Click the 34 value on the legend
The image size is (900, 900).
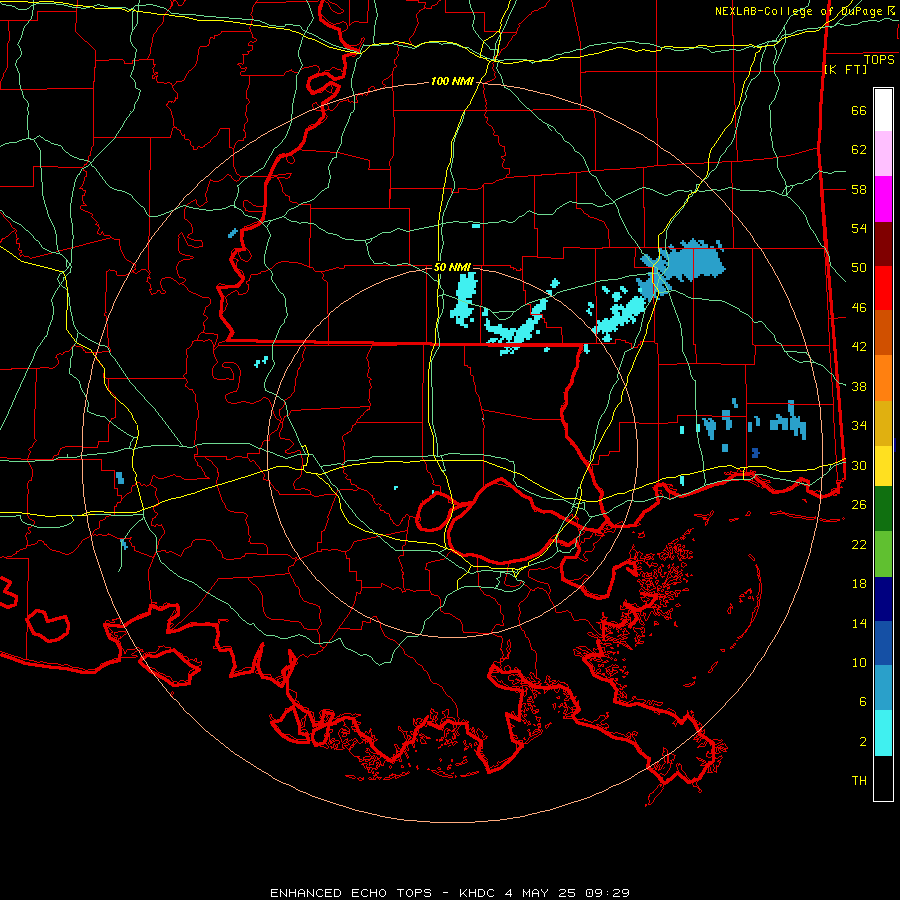(x=859, y=426)
